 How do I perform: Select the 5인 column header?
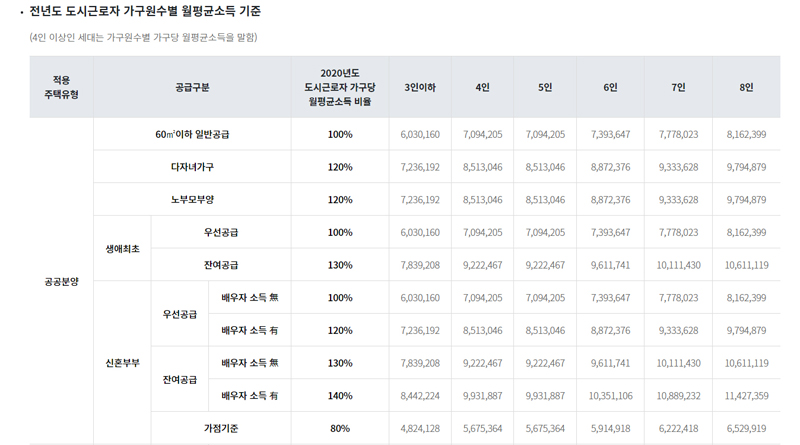click(x=545, y=87)
